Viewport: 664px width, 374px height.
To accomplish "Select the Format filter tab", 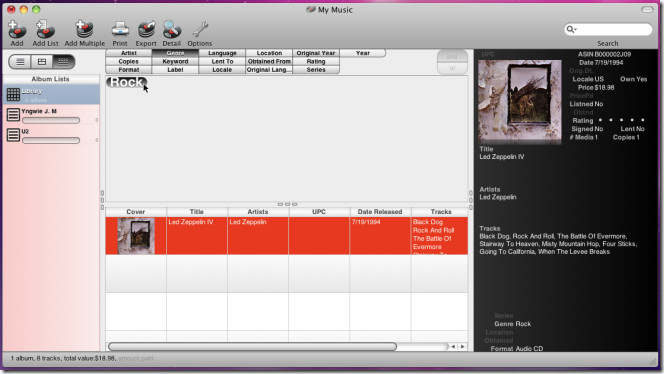I will (x=129, y=69).
